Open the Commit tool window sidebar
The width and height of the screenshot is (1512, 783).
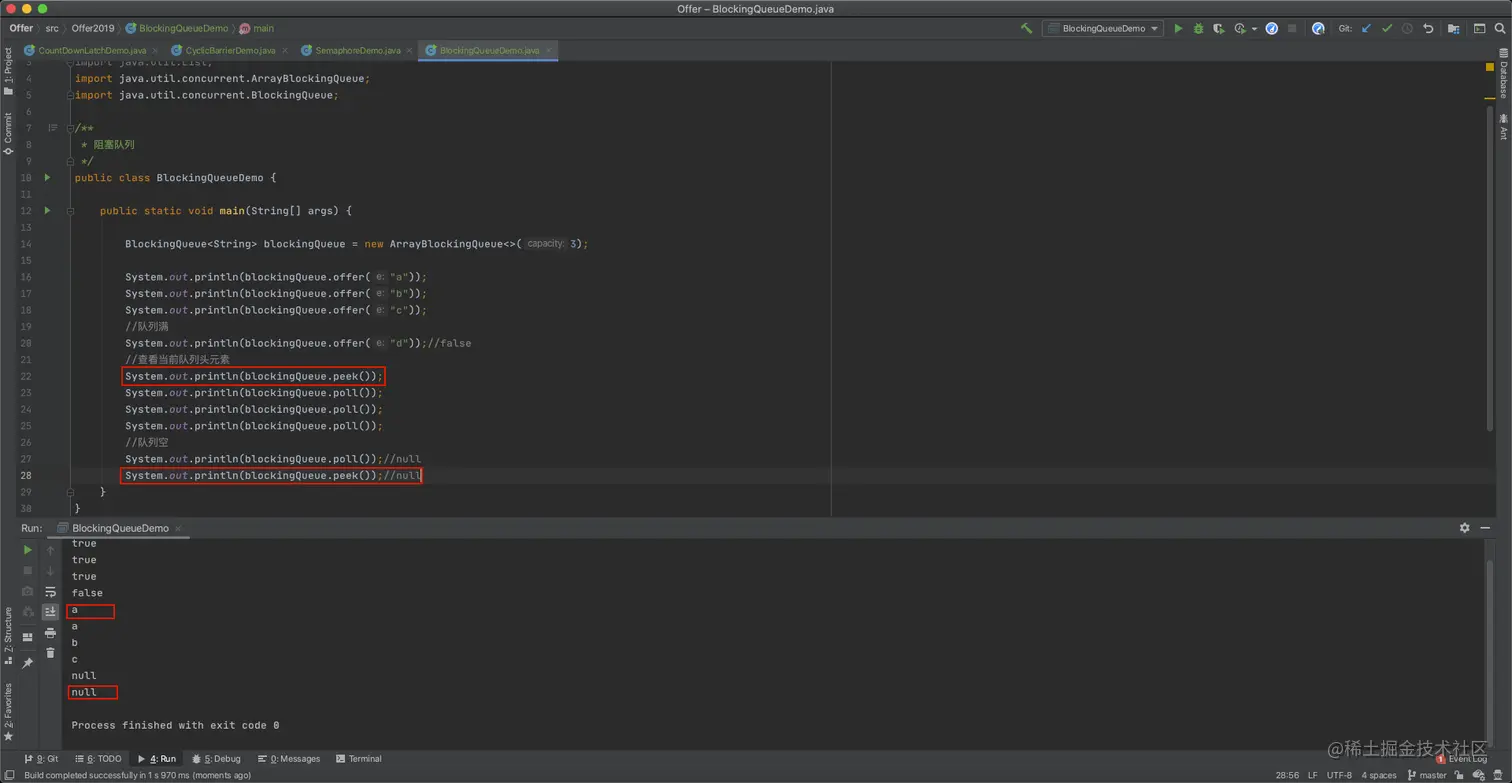[8, 133]
